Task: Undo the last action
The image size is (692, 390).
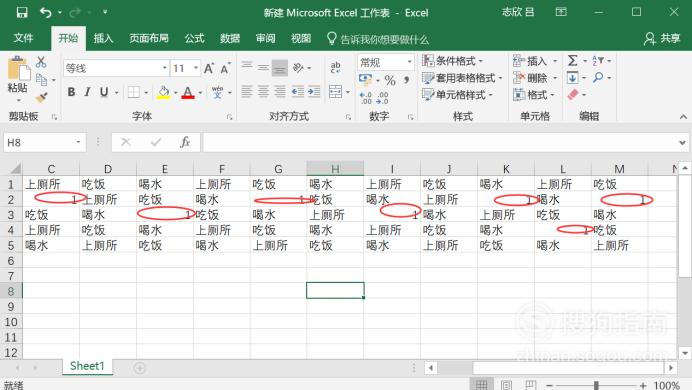Action: point(45,12)
